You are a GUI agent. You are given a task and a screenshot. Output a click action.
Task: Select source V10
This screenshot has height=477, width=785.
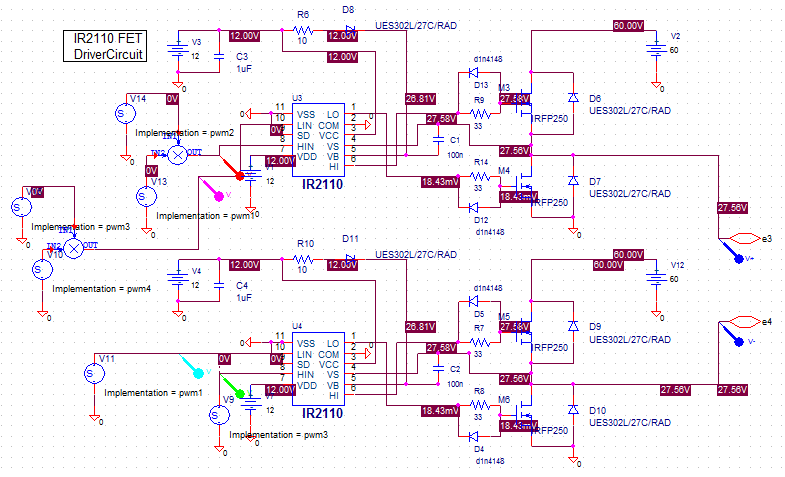(43, 270)
